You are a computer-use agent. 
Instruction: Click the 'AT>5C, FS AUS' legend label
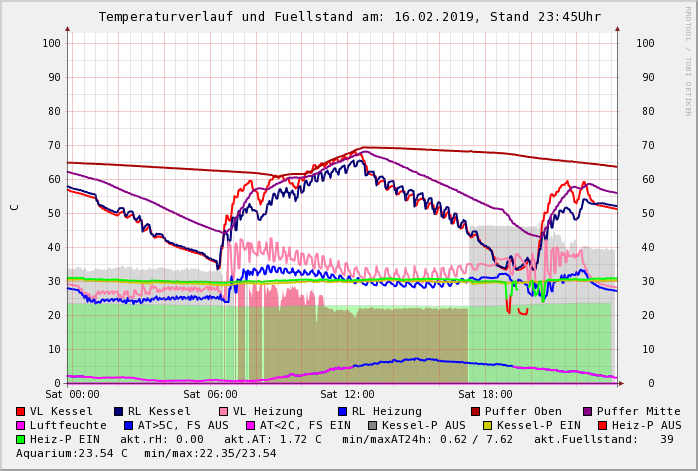click(183, 425)
